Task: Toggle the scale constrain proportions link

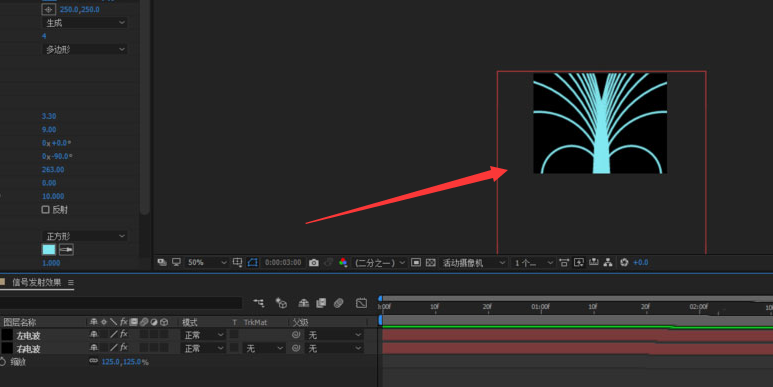Action: tap(93, 361)
